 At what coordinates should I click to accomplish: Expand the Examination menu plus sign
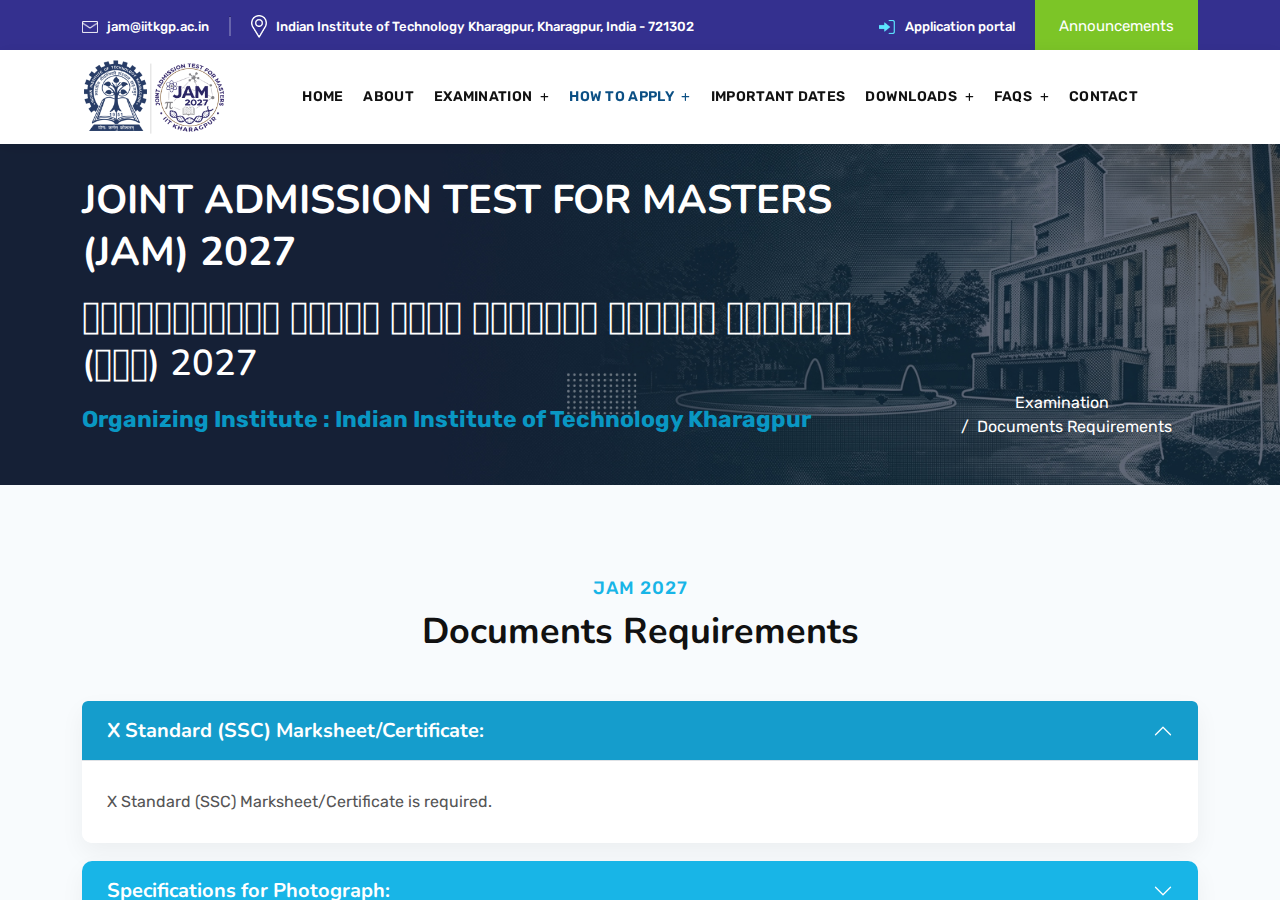click(x=544, y=97)
